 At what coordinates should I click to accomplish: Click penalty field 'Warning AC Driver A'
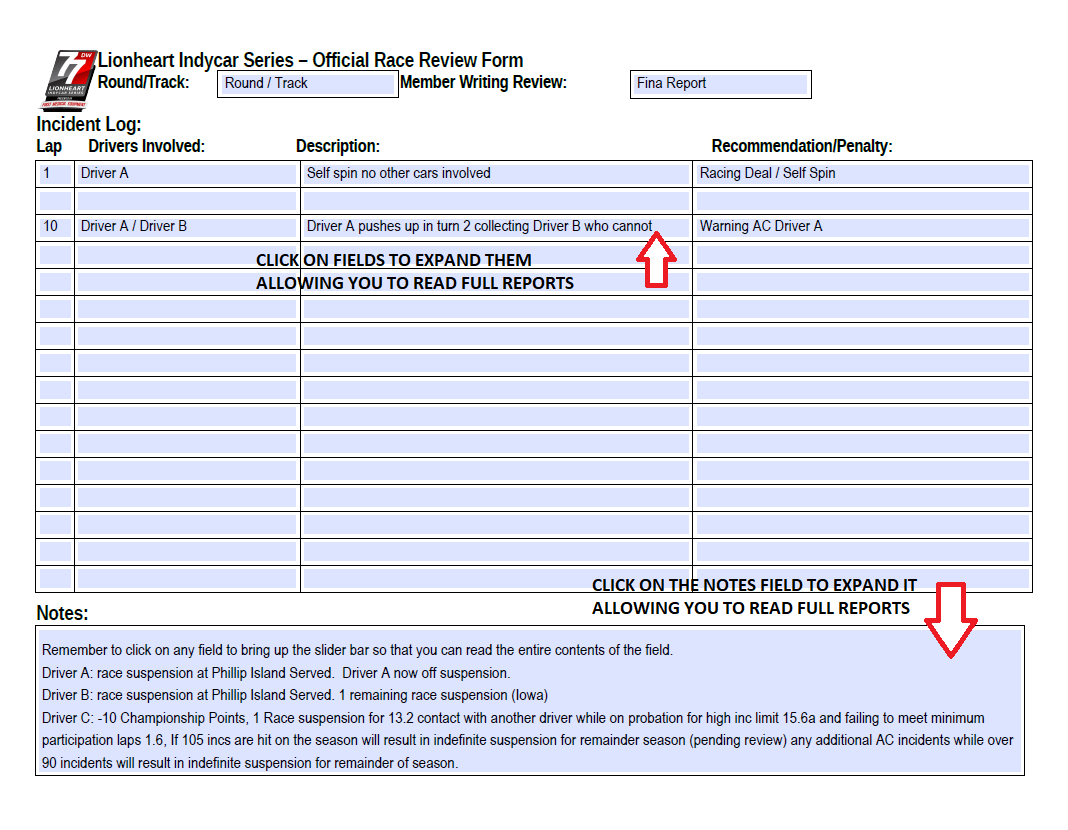(862, 227)
